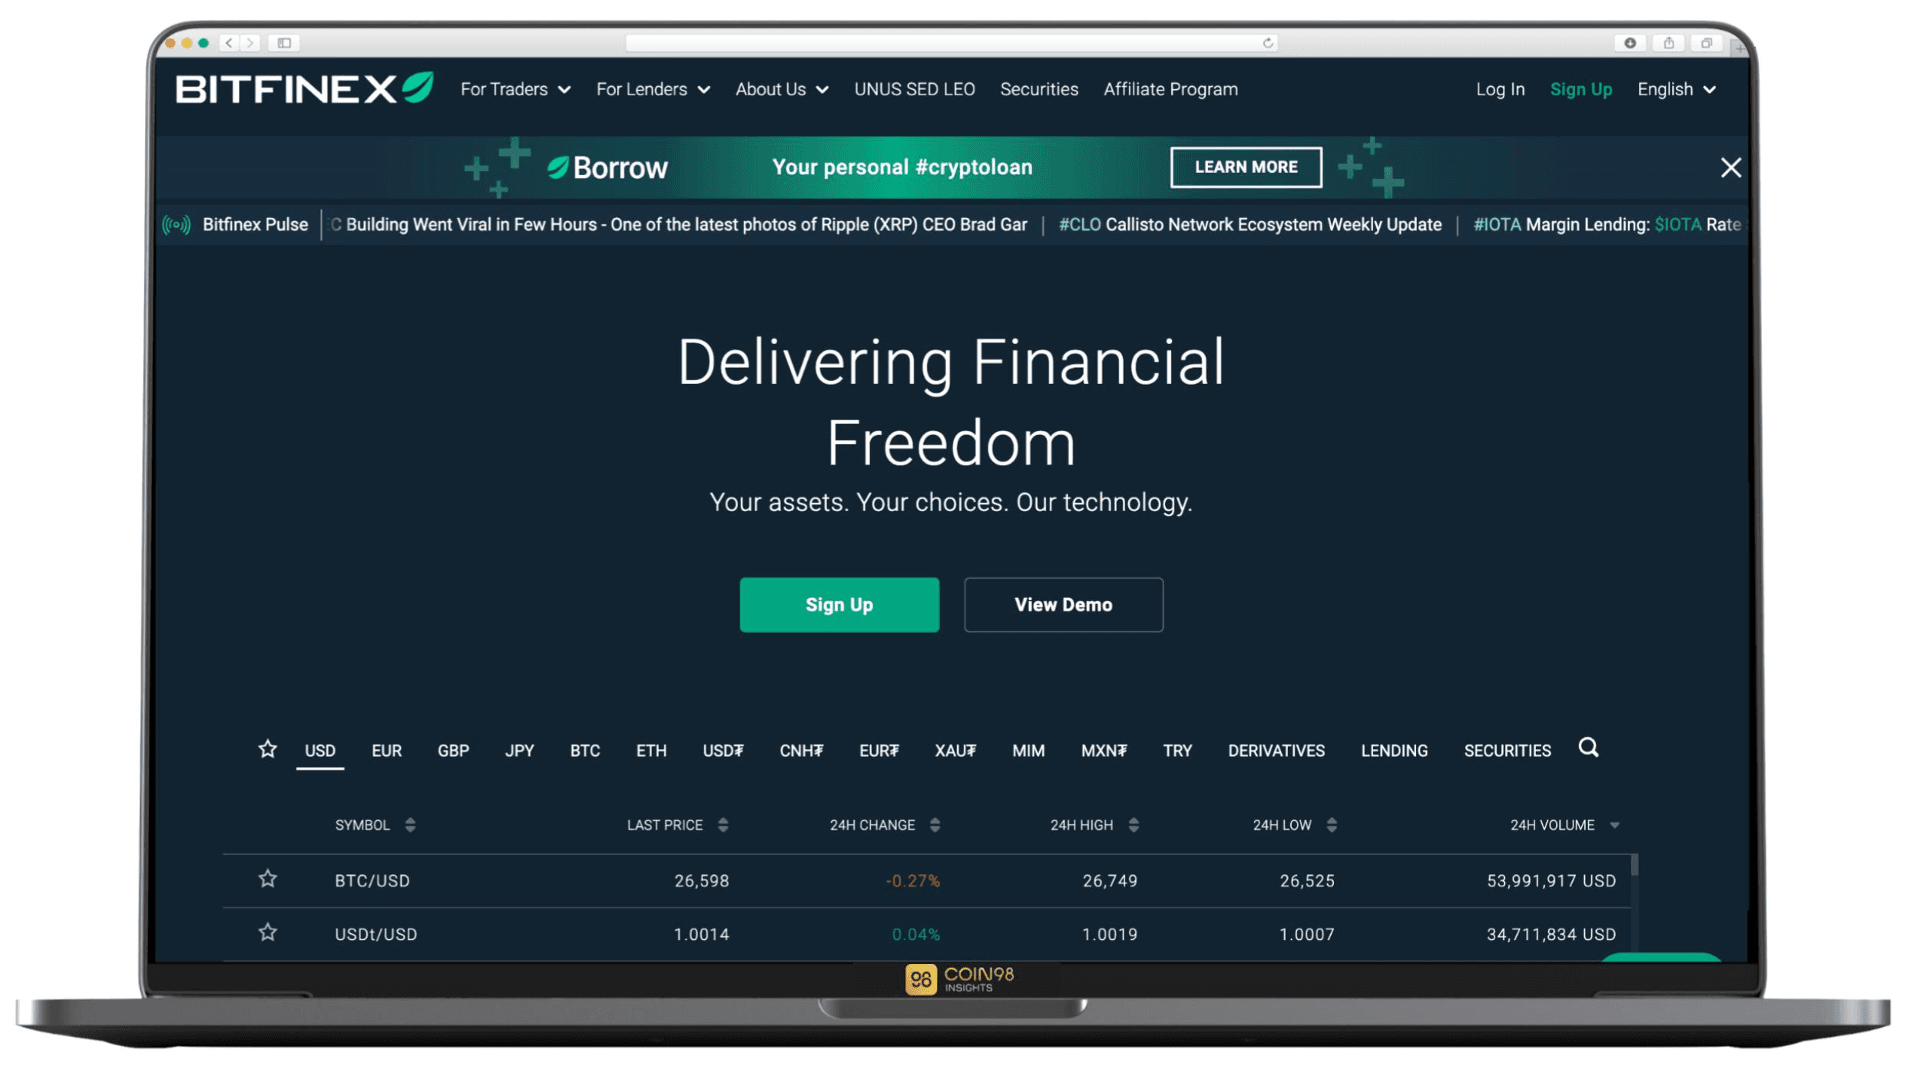Click the USDt/USD change 0.04%
1920x1080 pixels.
[x=915, y=935]
